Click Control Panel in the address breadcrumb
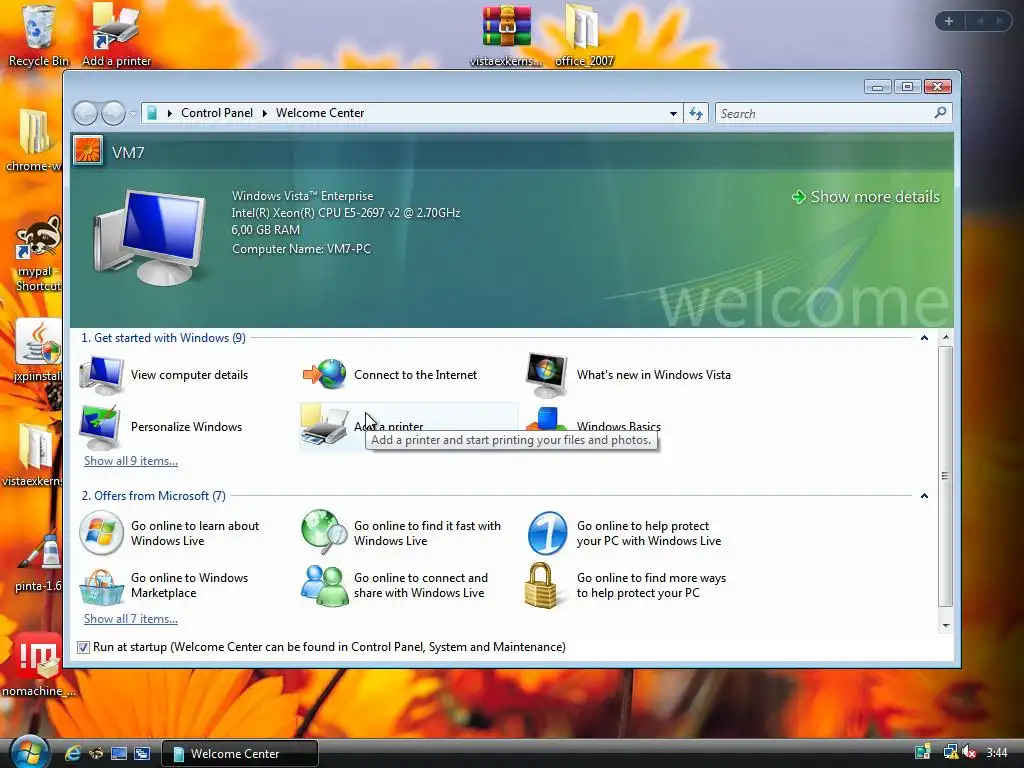Screen dimensions: 1024x768 [x=217, y=113]
